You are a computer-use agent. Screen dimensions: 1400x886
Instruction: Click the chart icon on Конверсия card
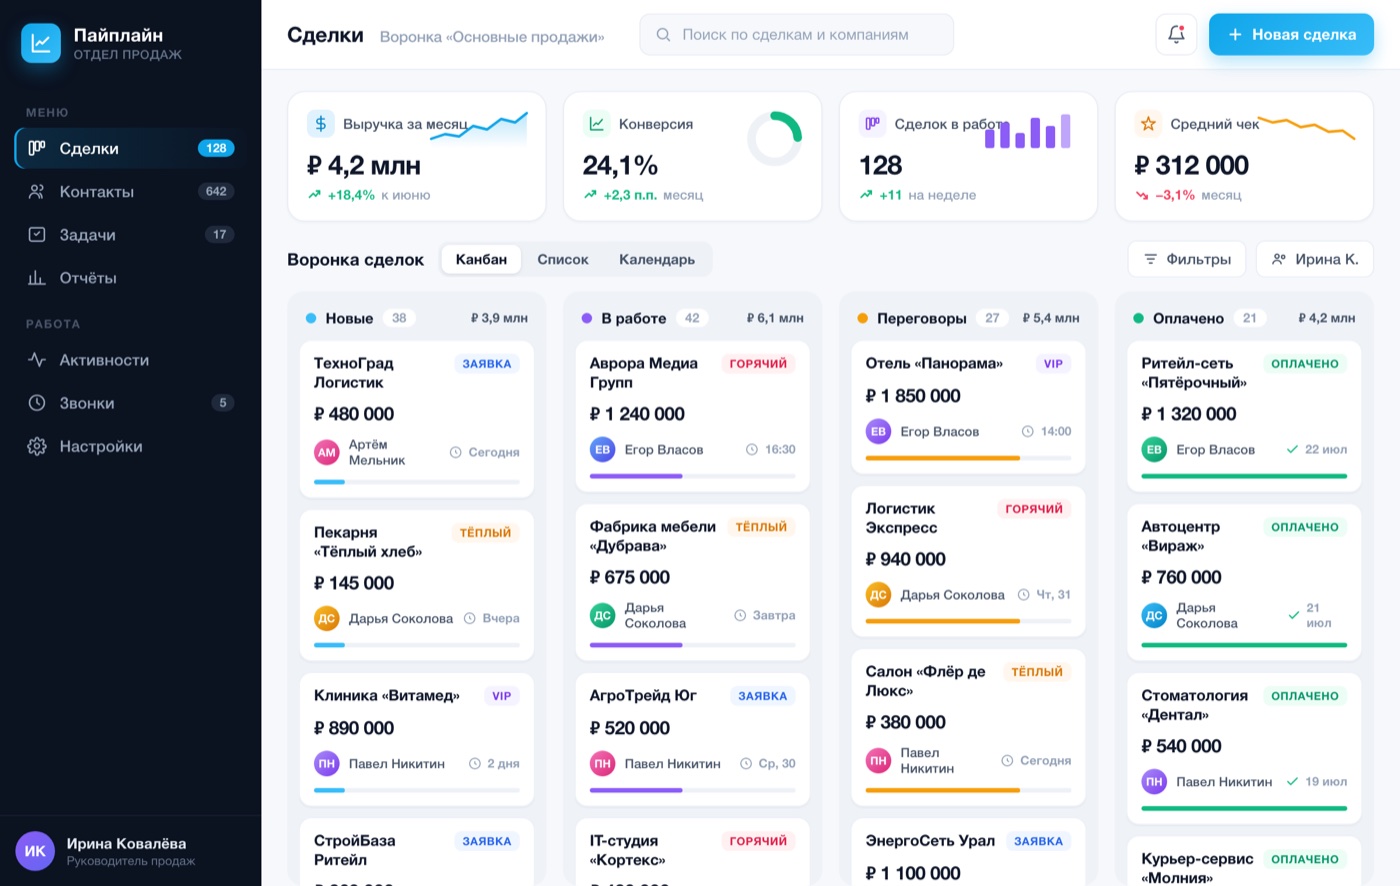pyautogui.click(x=596, y=124)
